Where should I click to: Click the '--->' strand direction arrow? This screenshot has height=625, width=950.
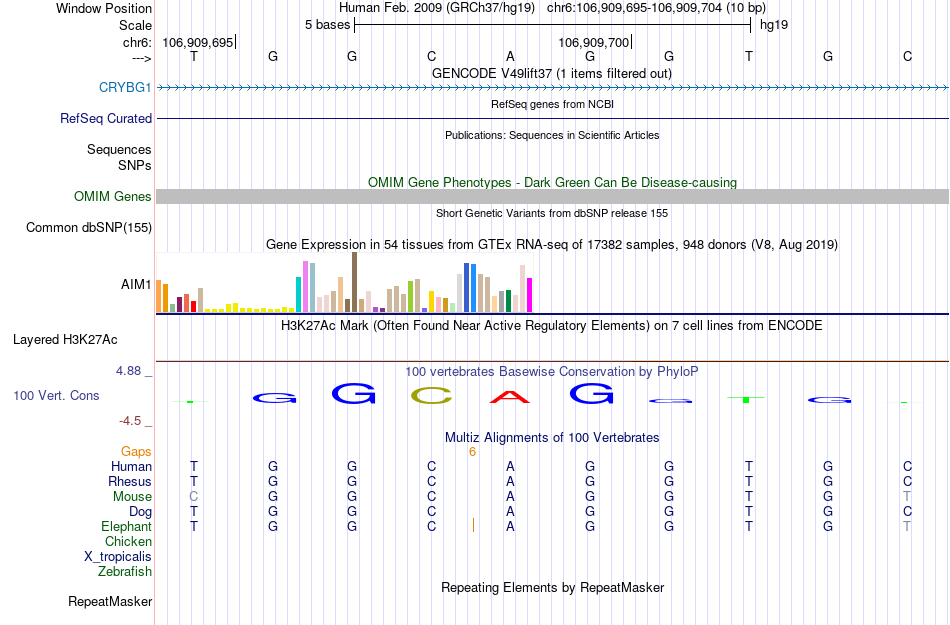pyautogui.click(x=141, y=58)
